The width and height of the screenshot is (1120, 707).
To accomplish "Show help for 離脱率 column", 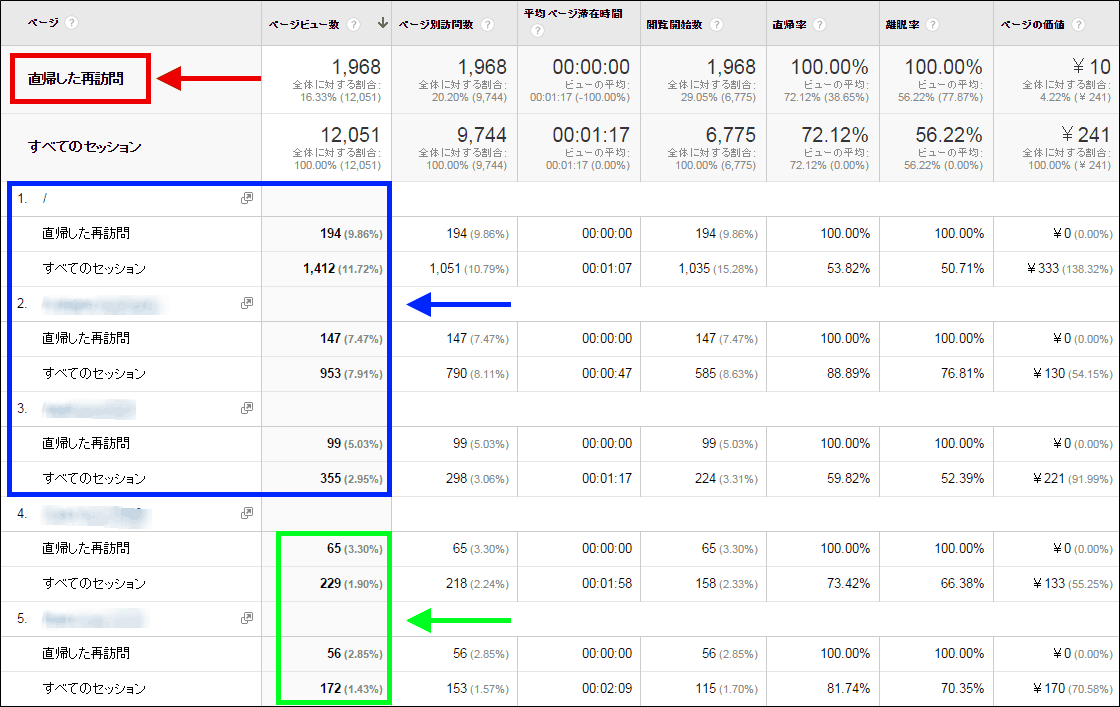I will pos(932,24).
